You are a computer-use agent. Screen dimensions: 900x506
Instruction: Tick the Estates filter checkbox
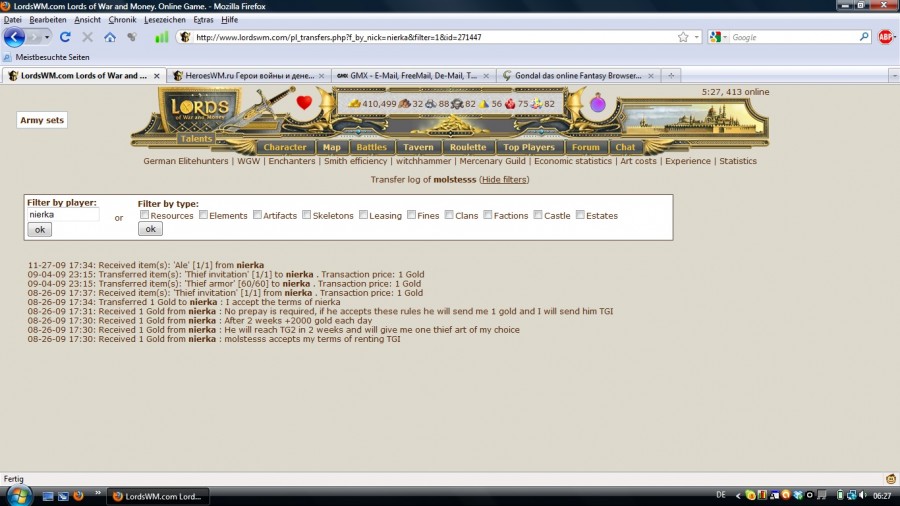pos(580,215)
